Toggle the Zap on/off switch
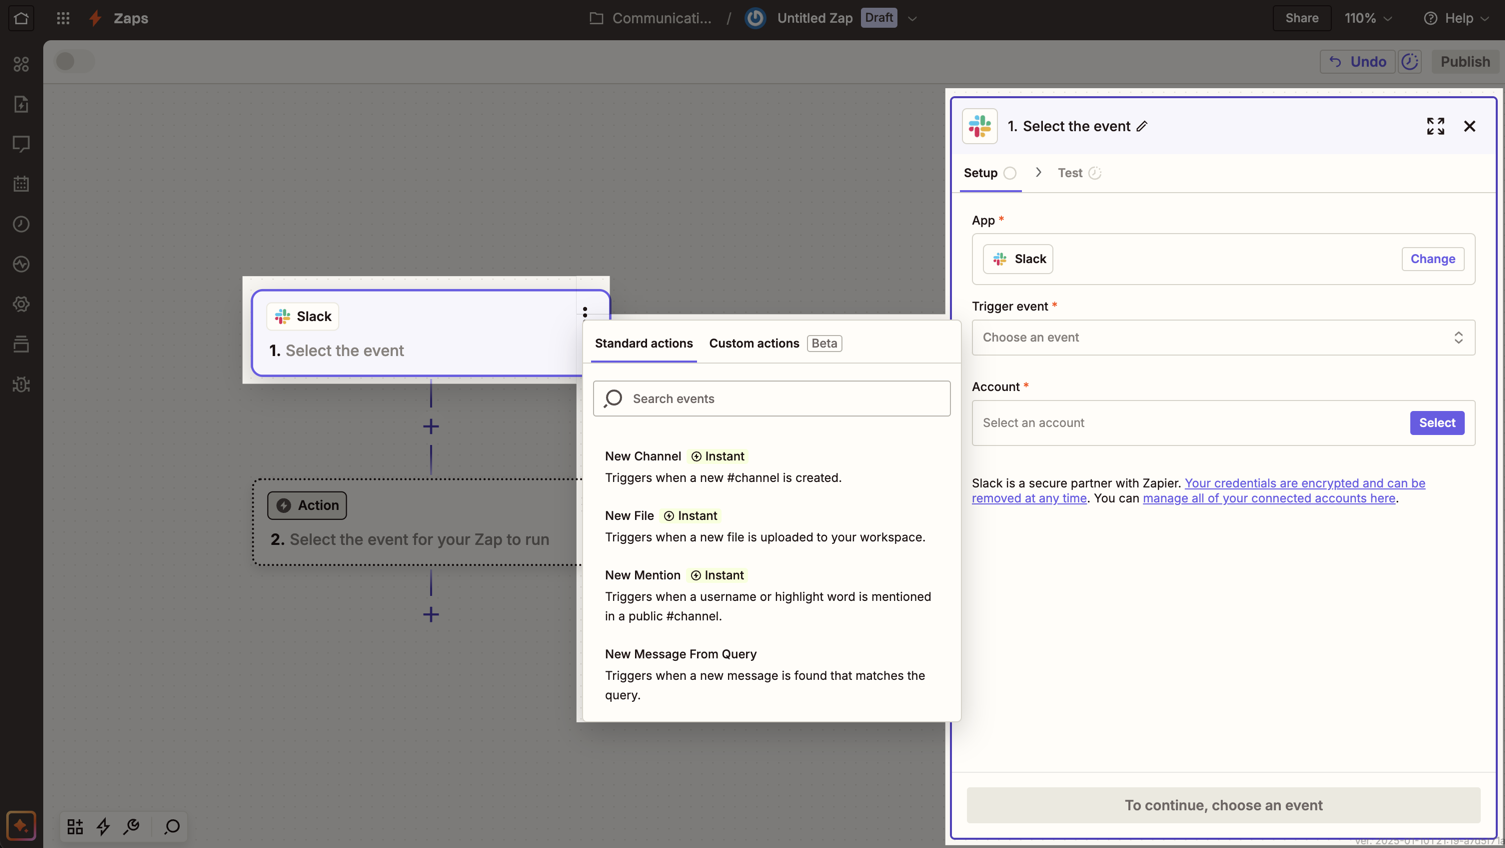The image size is (1505, 848). click(73, 62)
